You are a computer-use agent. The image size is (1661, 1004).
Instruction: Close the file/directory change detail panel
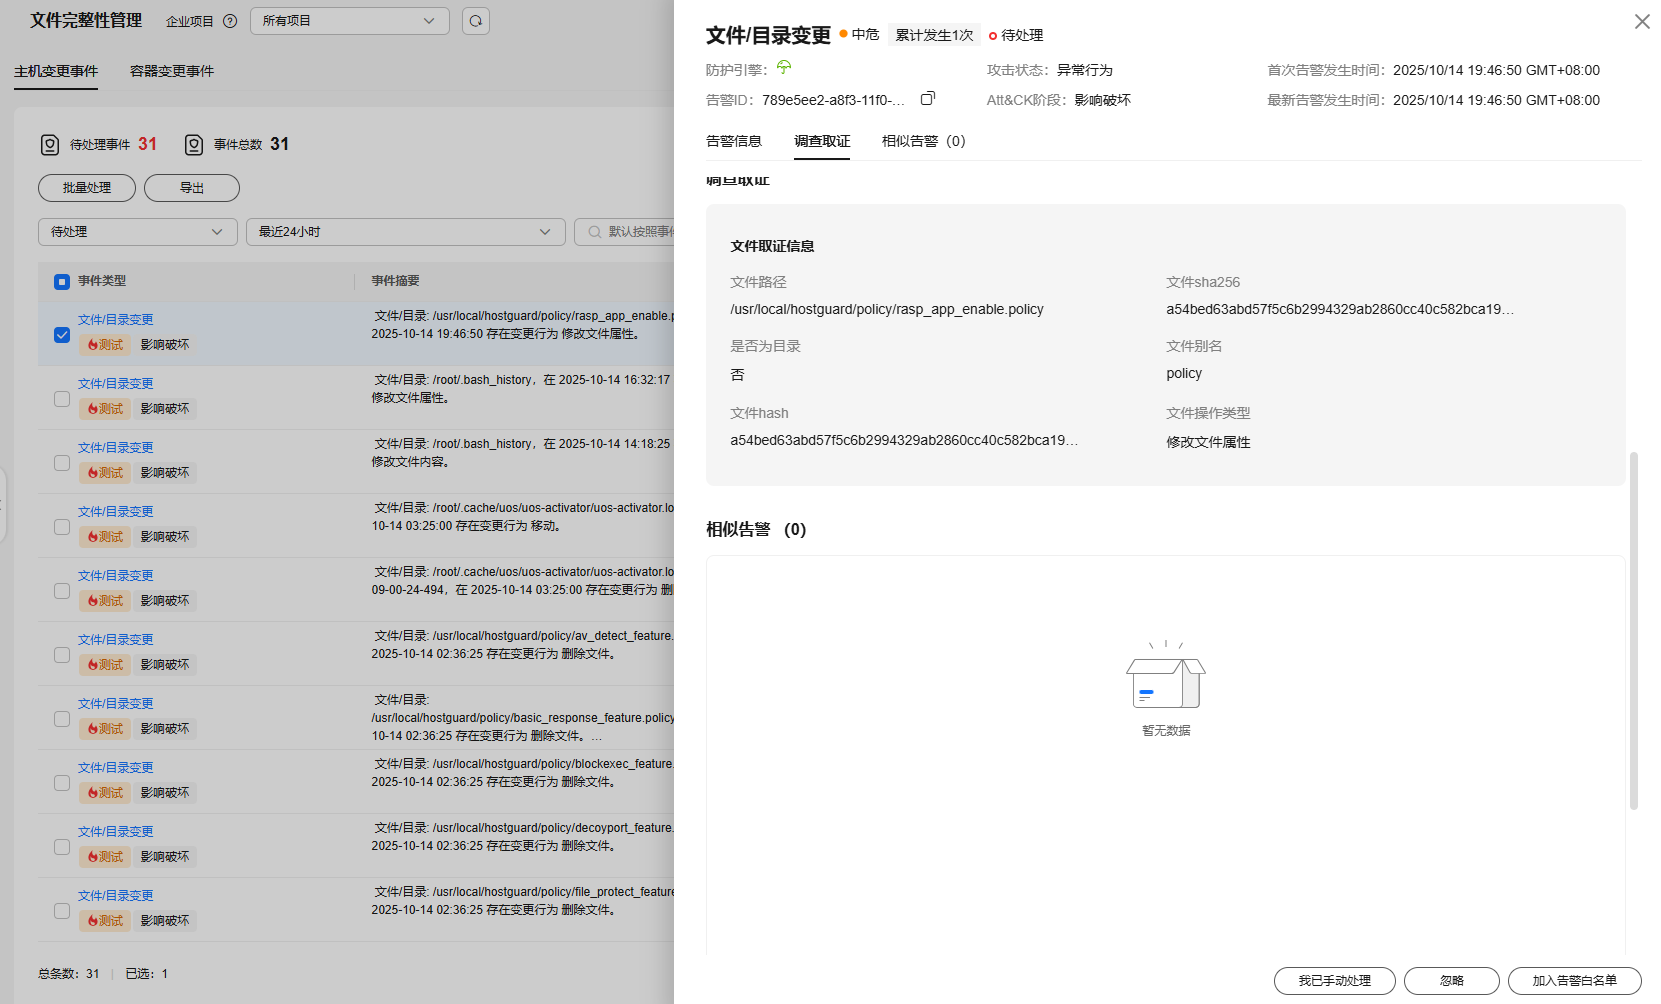[x=1642, y=21]
